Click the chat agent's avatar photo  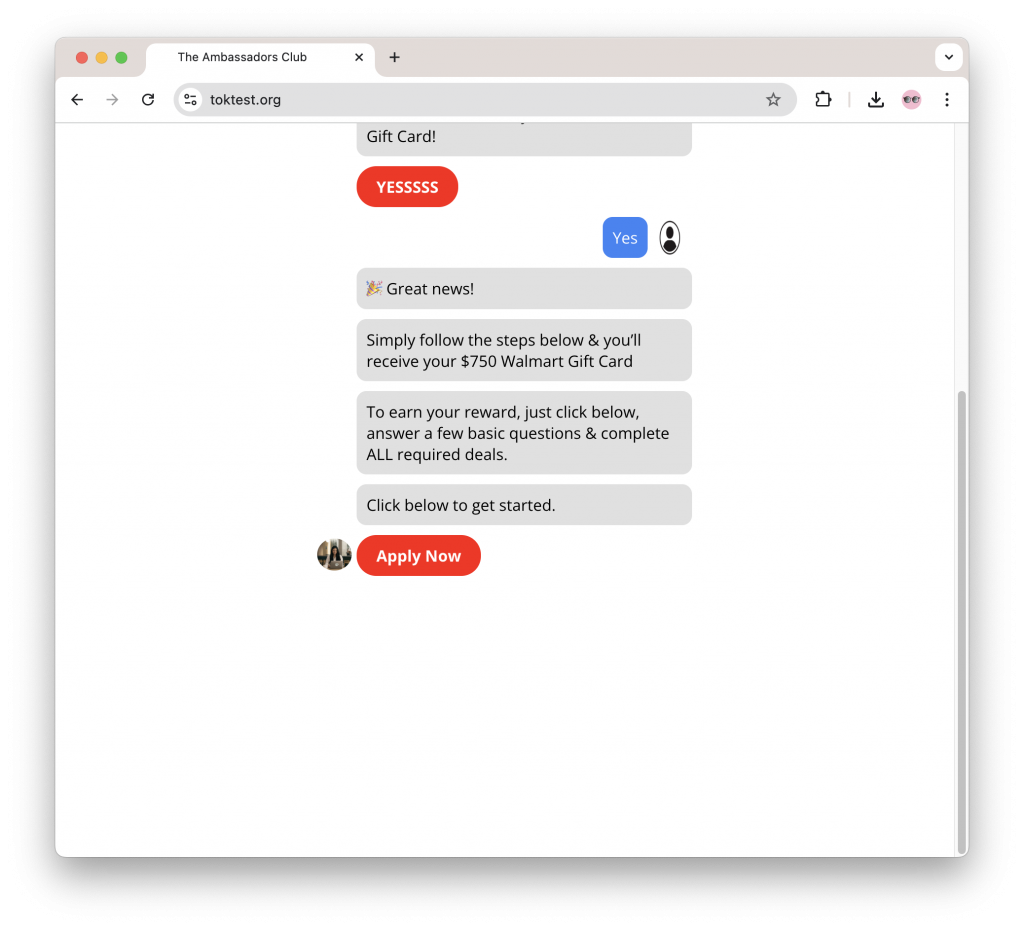[x=334, y=554]
